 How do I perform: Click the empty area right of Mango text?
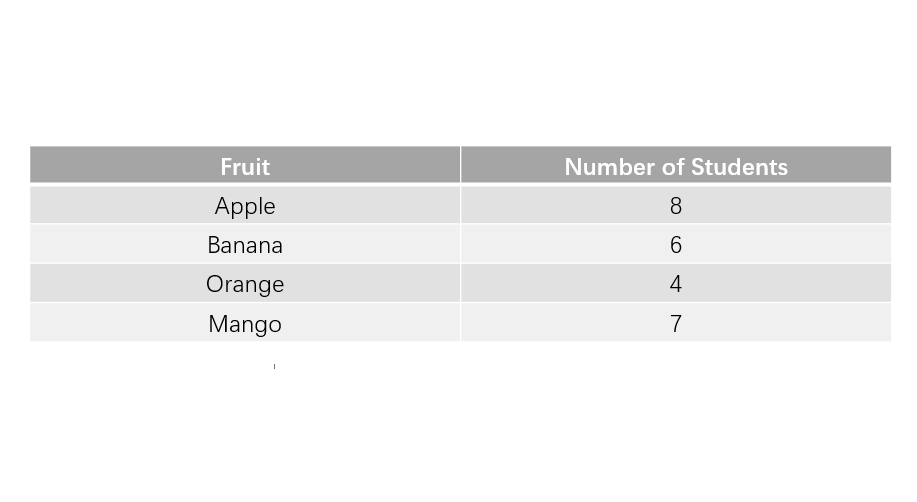pyautogui.click(x=371, y=322)
